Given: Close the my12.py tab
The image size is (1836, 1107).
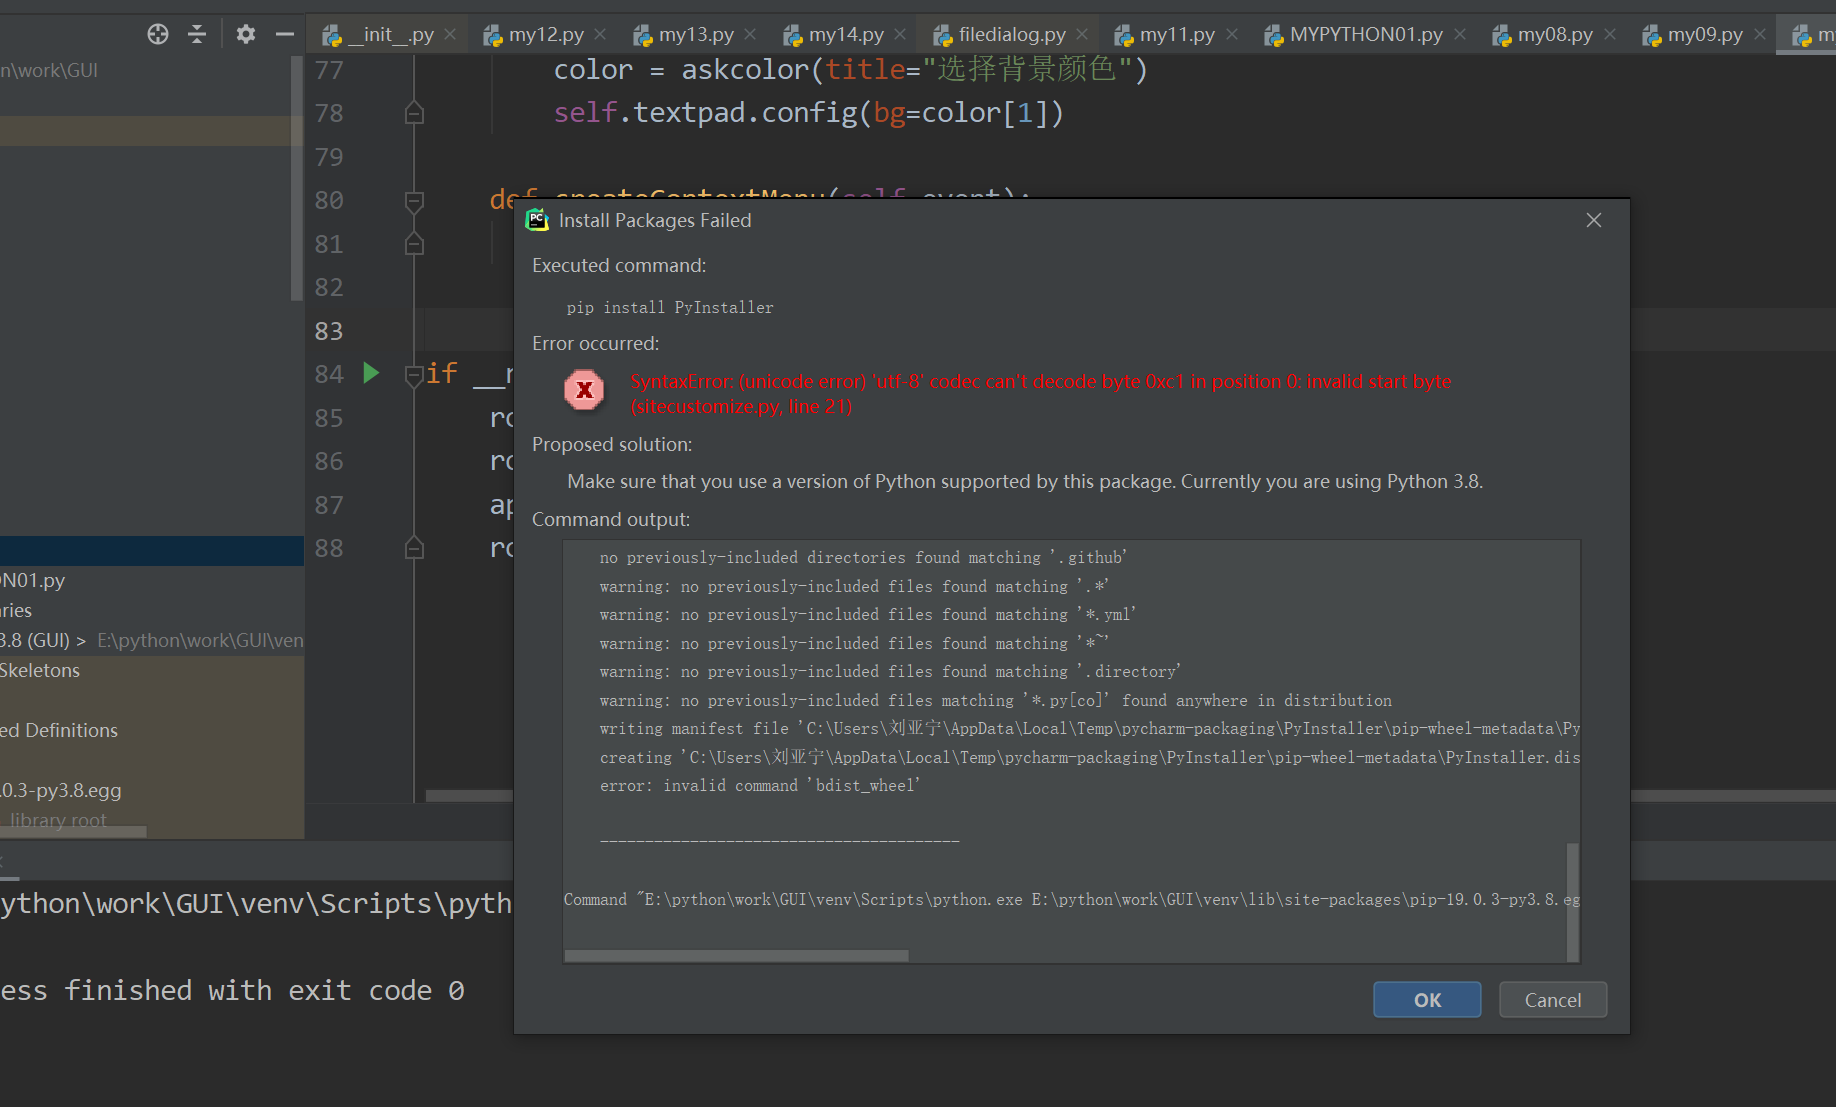Looking at the screenshot, I should pyautogui.click(x=600, y=34).
